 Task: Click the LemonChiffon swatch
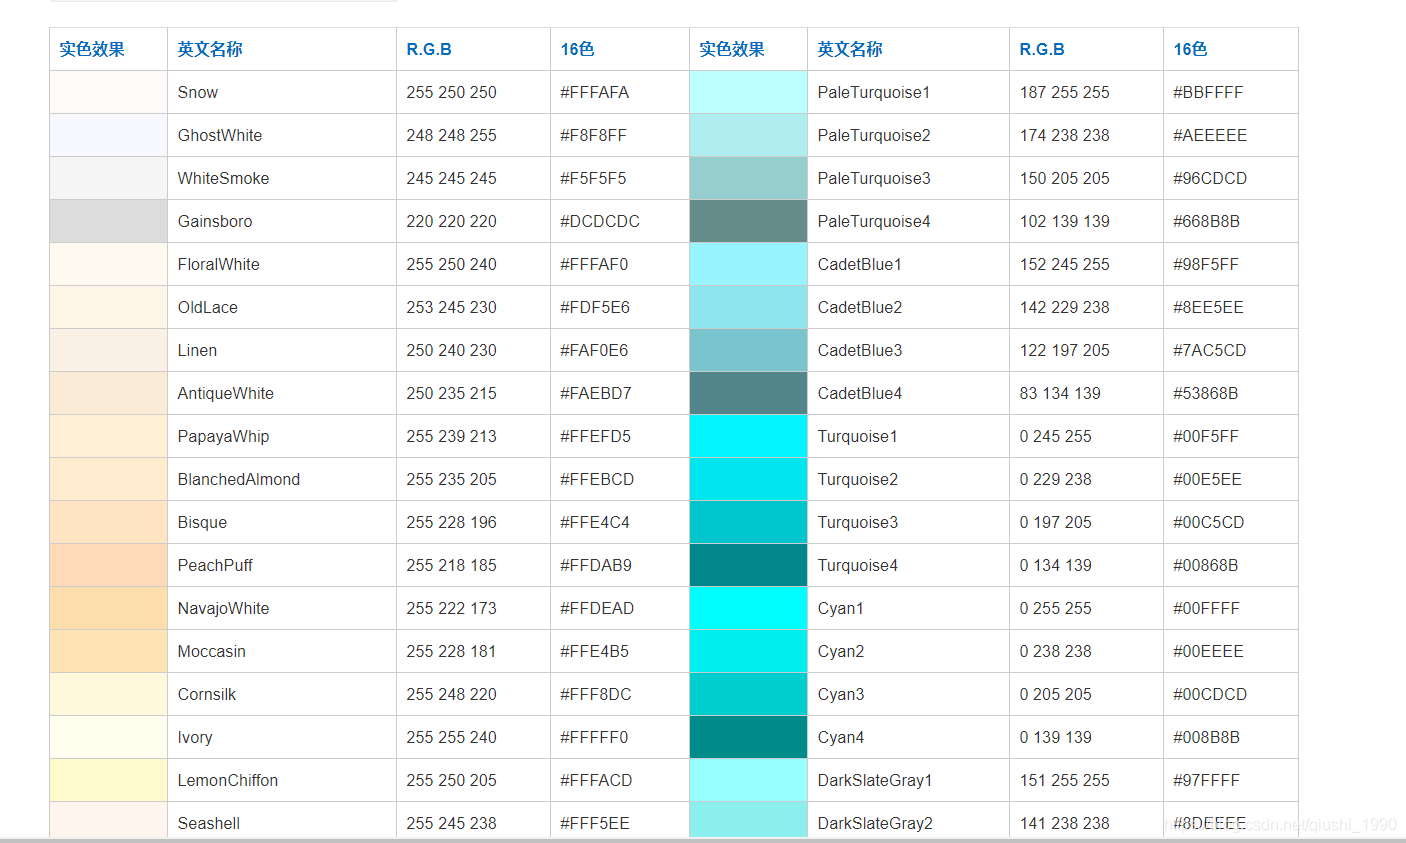108,780
